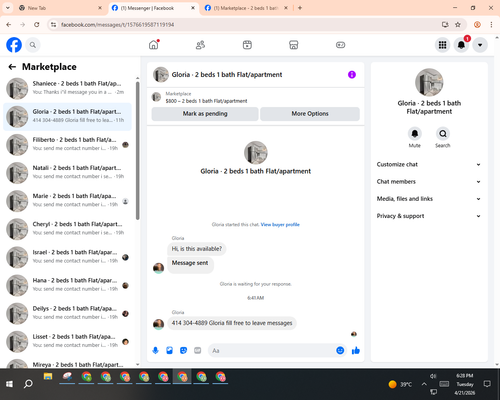
Task: Switch to the Messenger | Facebook tab
Action: (153, 8)
